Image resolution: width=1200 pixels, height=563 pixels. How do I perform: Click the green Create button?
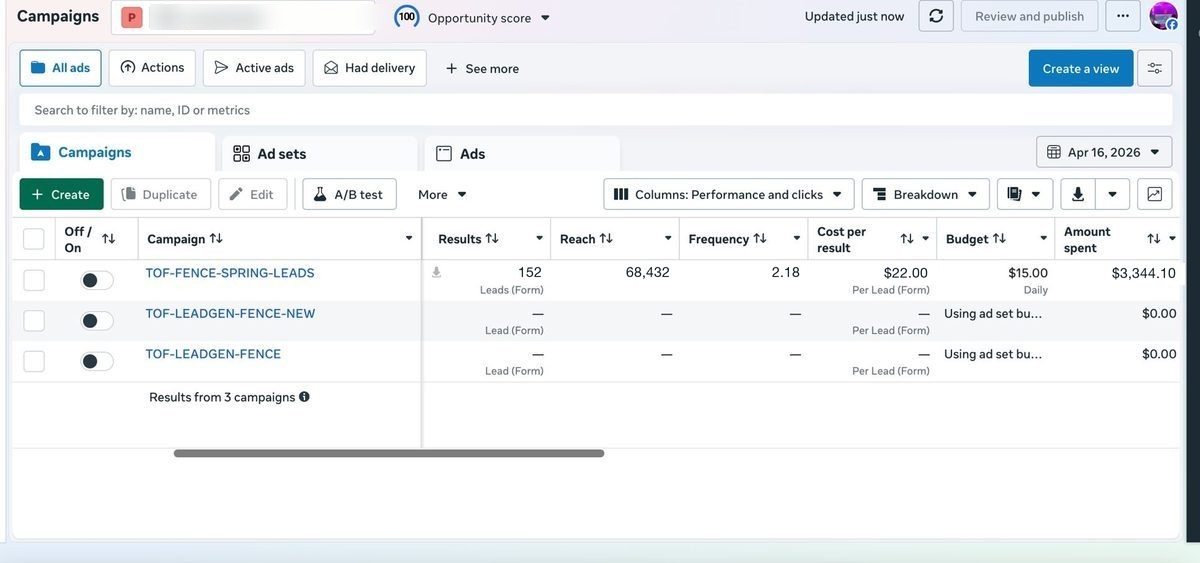(61, 194)
